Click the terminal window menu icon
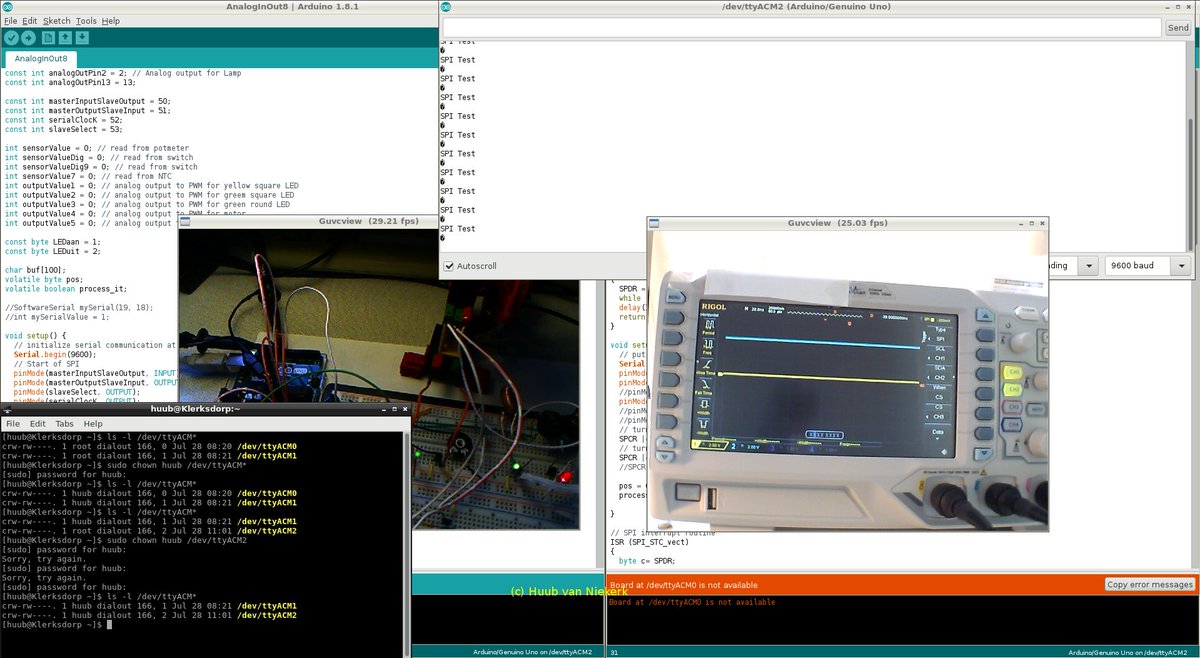The width and height of the screenshot is (1200, 658). tap(7, 409)
